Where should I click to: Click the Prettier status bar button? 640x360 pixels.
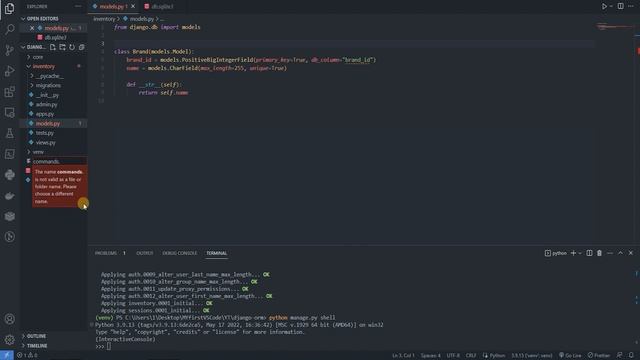(x=599, y=356)
